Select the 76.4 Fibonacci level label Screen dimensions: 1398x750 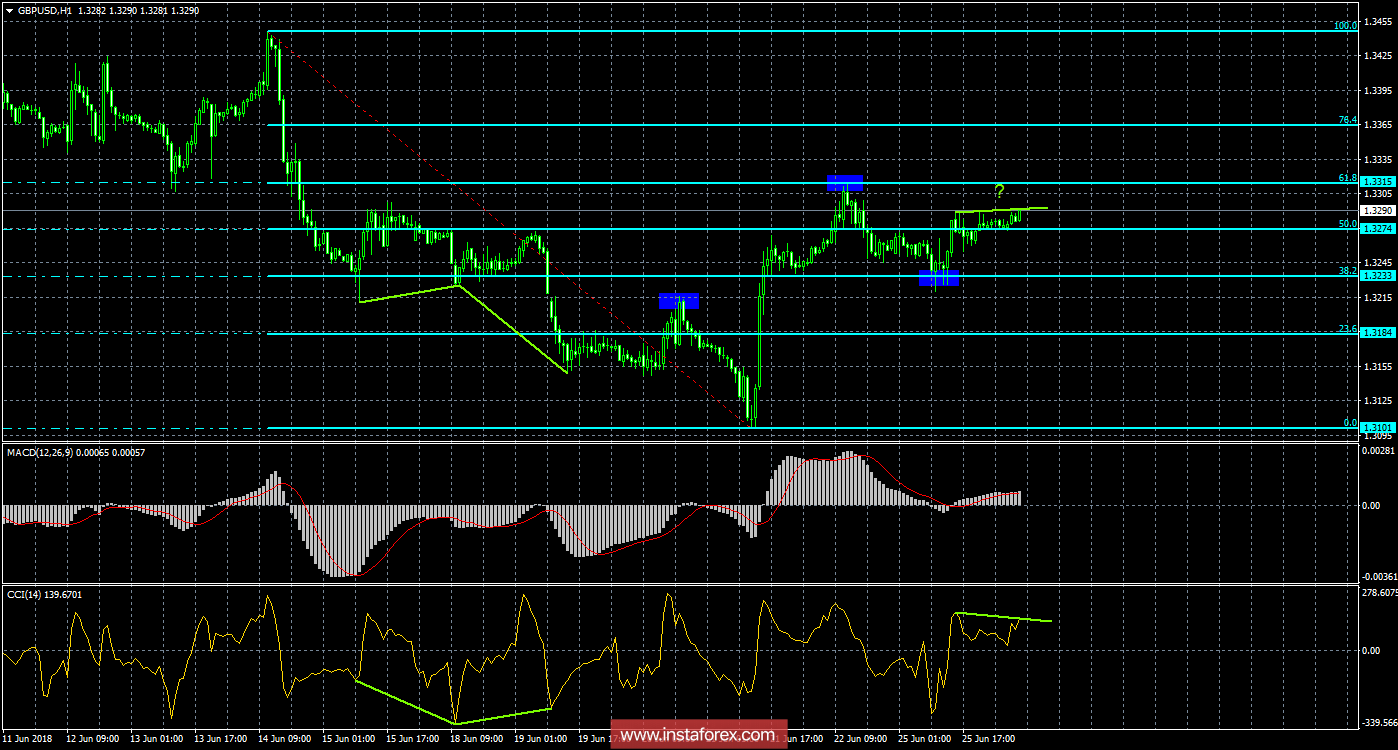tap(1348, 120)
